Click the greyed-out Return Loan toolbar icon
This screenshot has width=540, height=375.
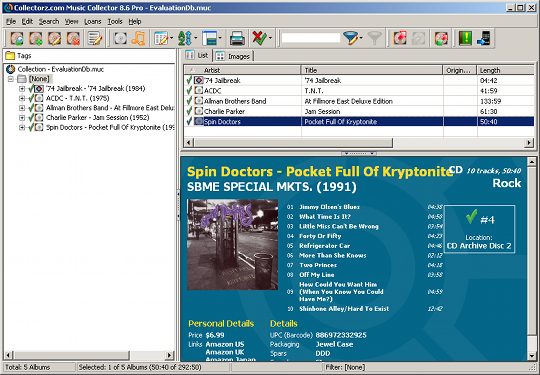[418, 38]
